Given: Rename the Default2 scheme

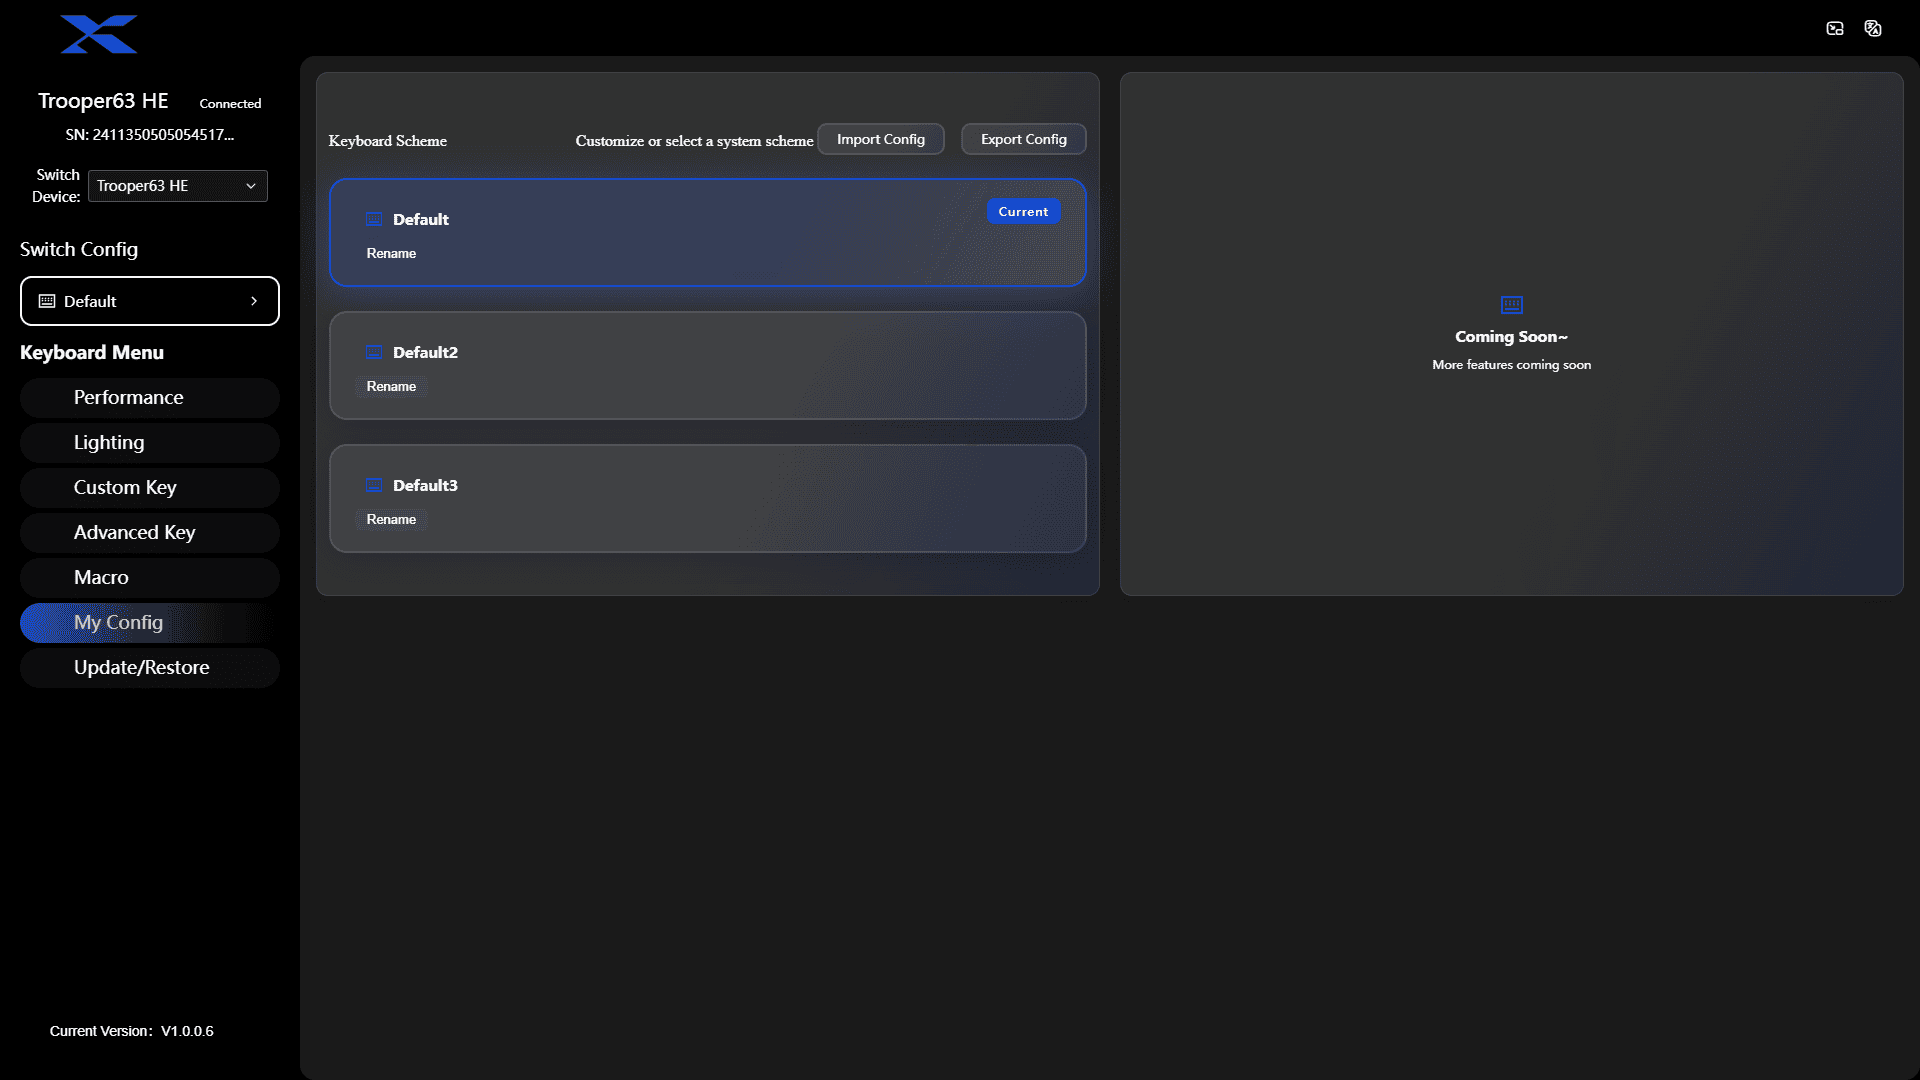Looking at the screenshot, I should (391, 386).
